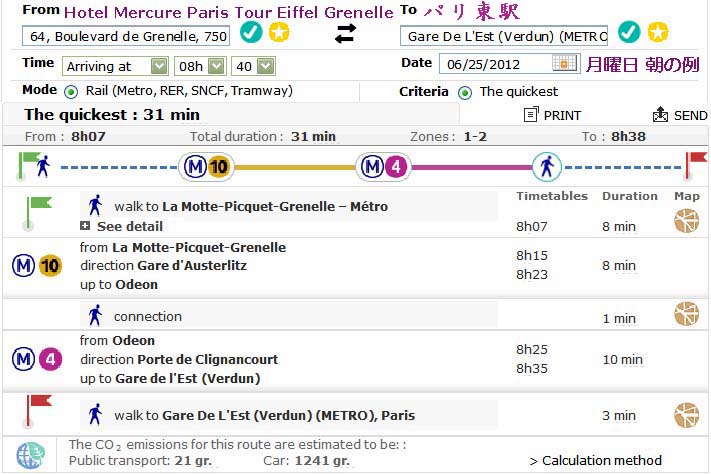The height and width of the screenshot is (474, 711).
Task: Swap departure and arrival with arrows icon
Action: (345, 34)
